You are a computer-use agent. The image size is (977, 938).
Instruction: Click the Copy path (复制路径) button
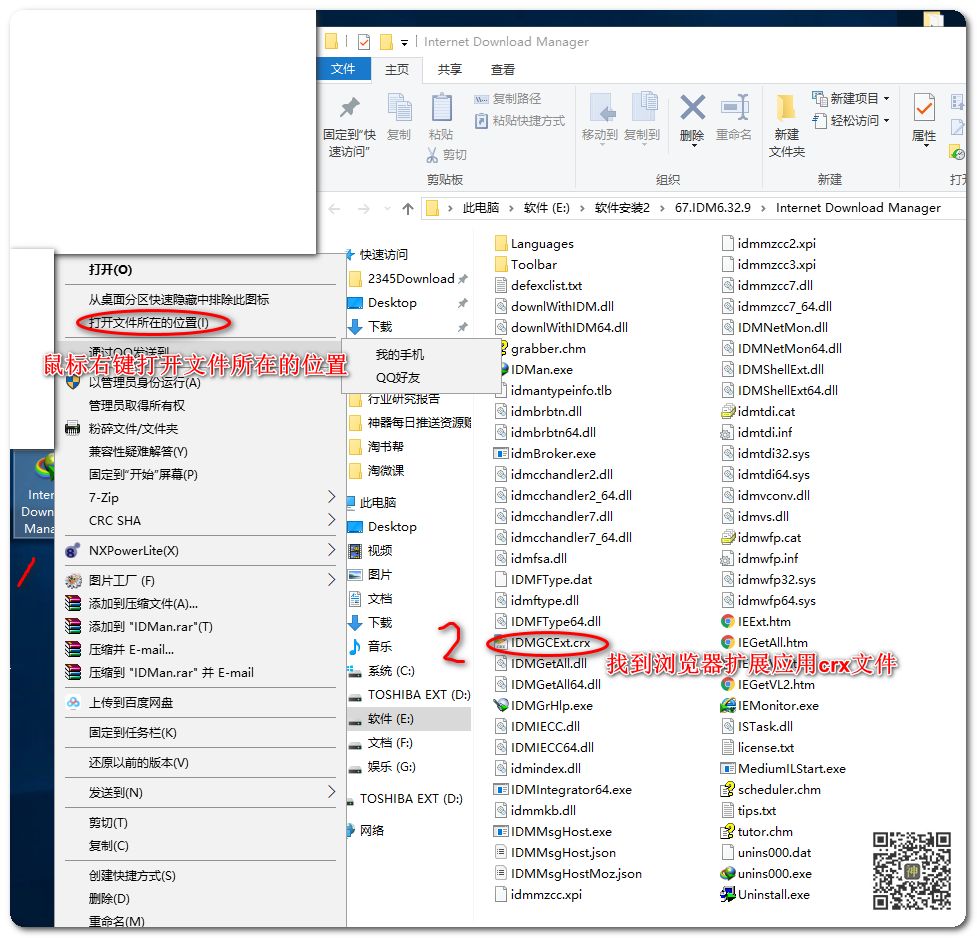(508, 98)
